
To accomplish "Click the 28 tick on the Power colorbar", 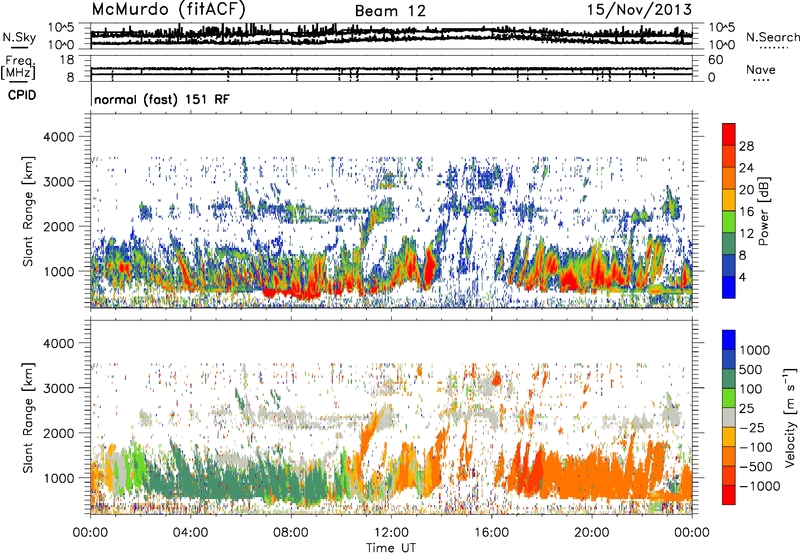I will pyautogui.click(x=746, y=146).
